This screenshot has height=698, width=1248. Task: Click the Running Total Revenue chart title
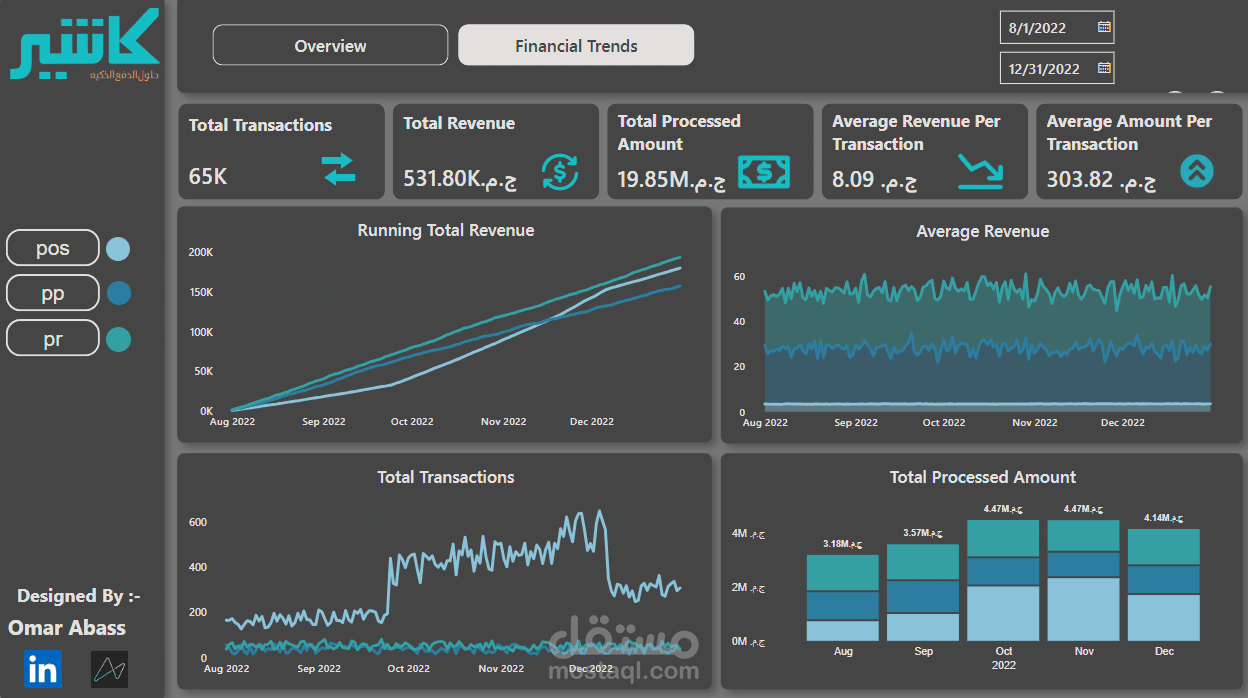[x=446, y=230]
